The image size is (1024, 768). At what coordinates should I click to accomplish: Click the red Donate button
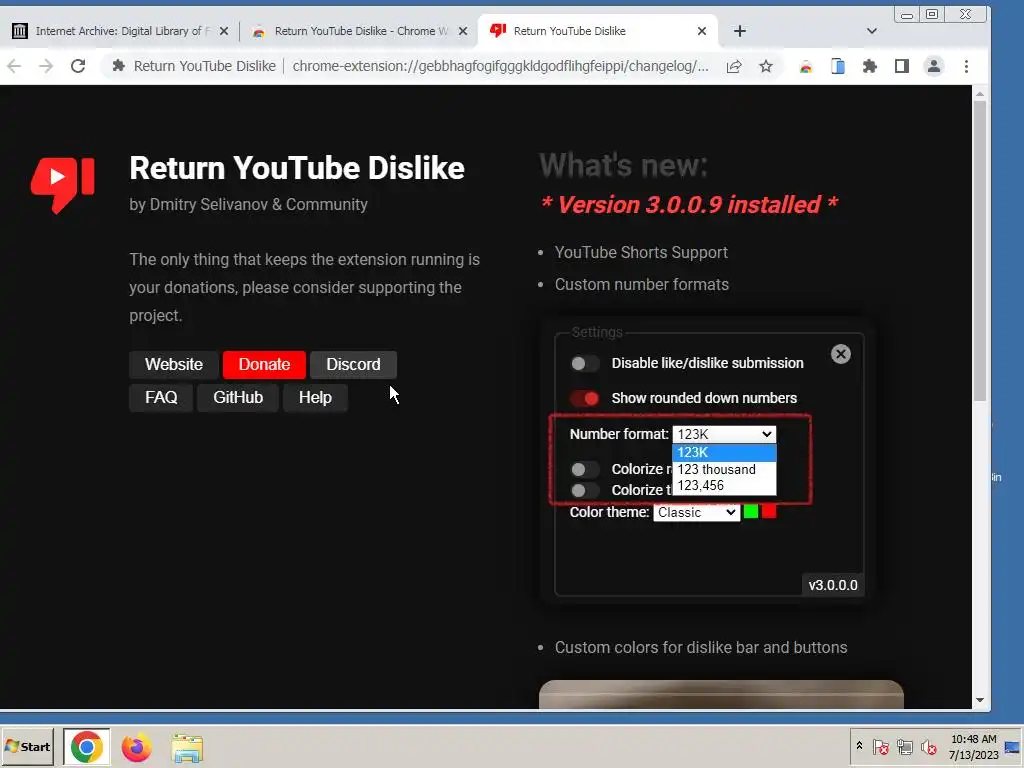coord(264,364)
